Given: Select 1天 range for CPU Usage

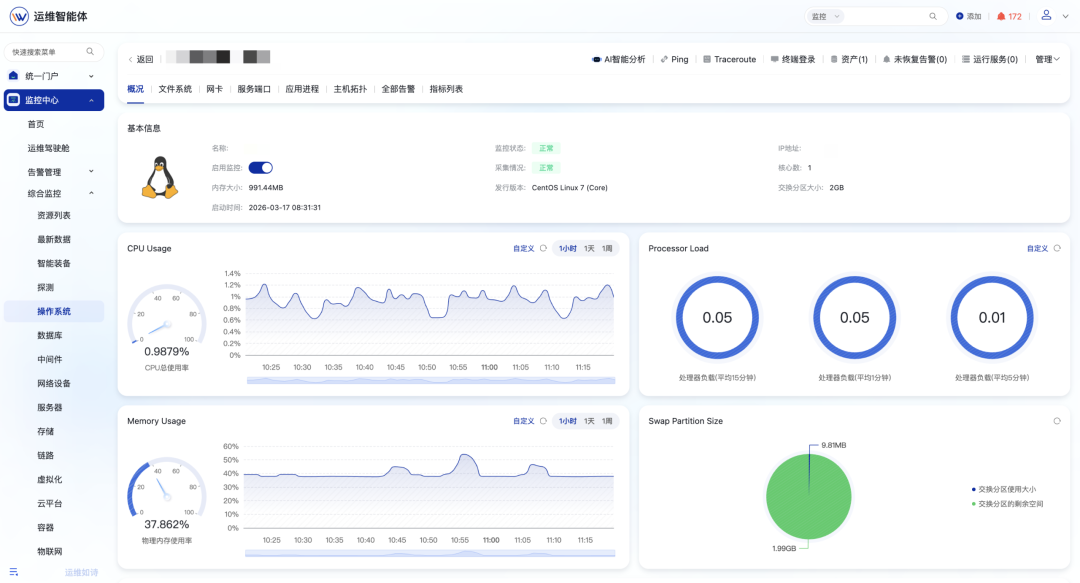Looking at the screenshot, I should (589, 249).
